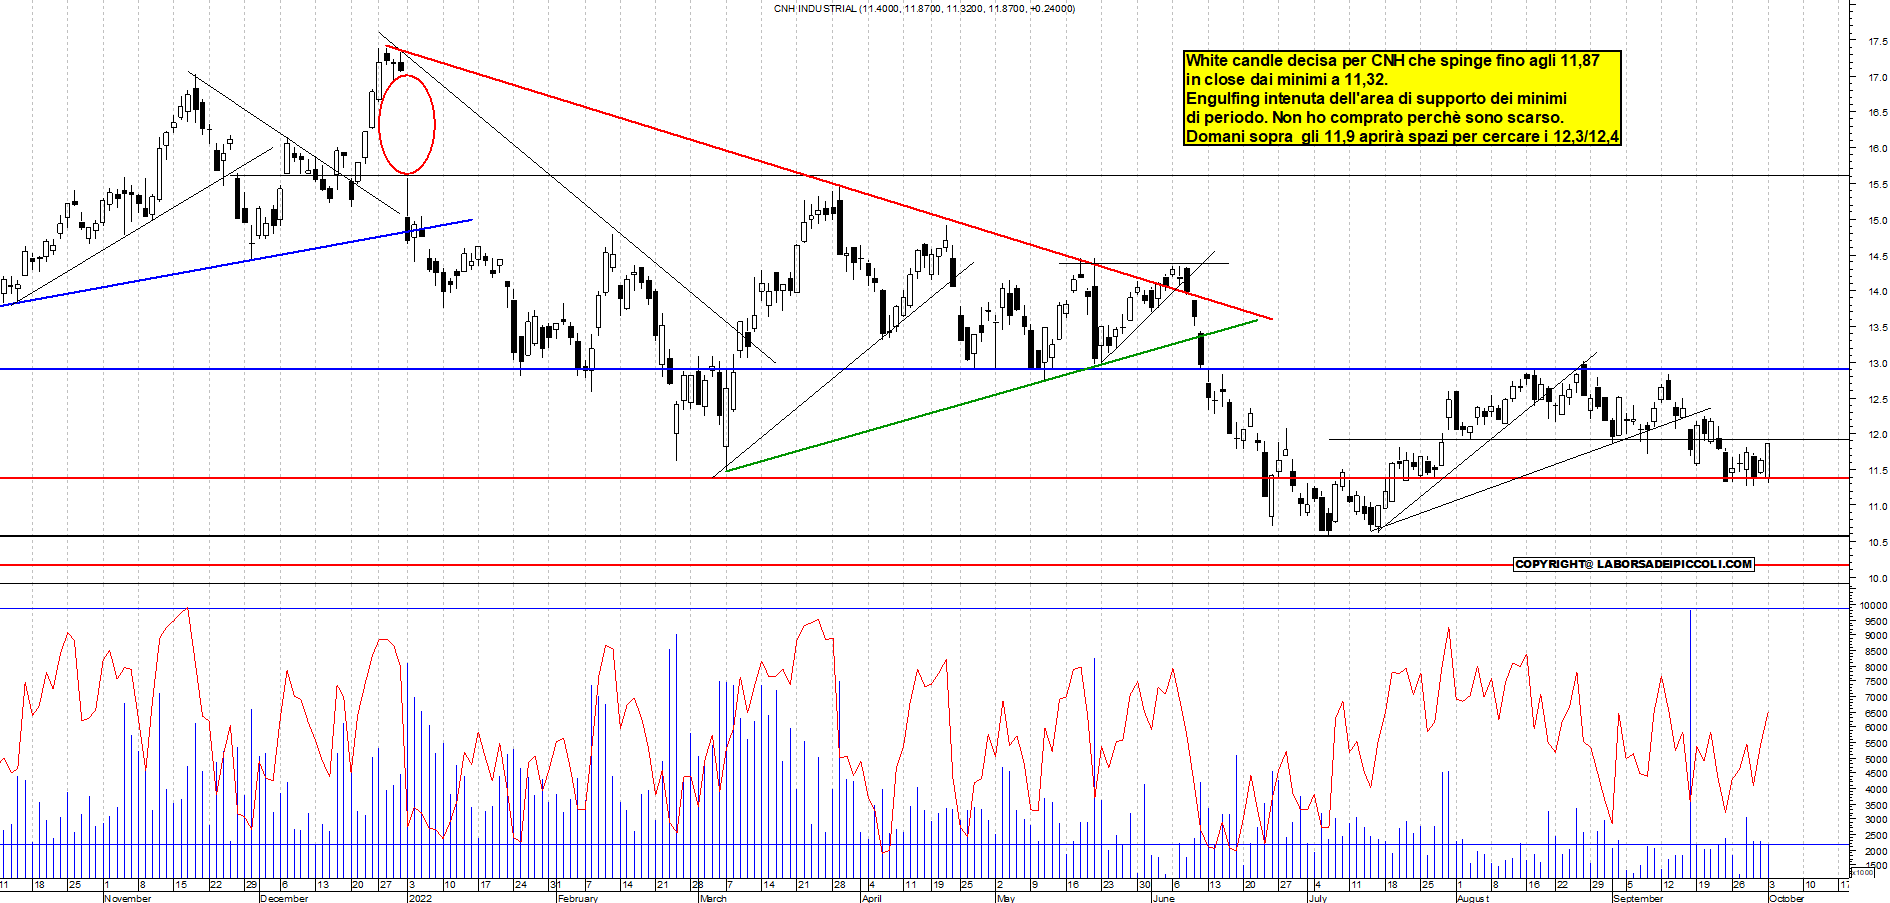This screenshot has width=1890, height=903.
Task: Click the 5000 volume axis label
Action: coord(1875,760)
